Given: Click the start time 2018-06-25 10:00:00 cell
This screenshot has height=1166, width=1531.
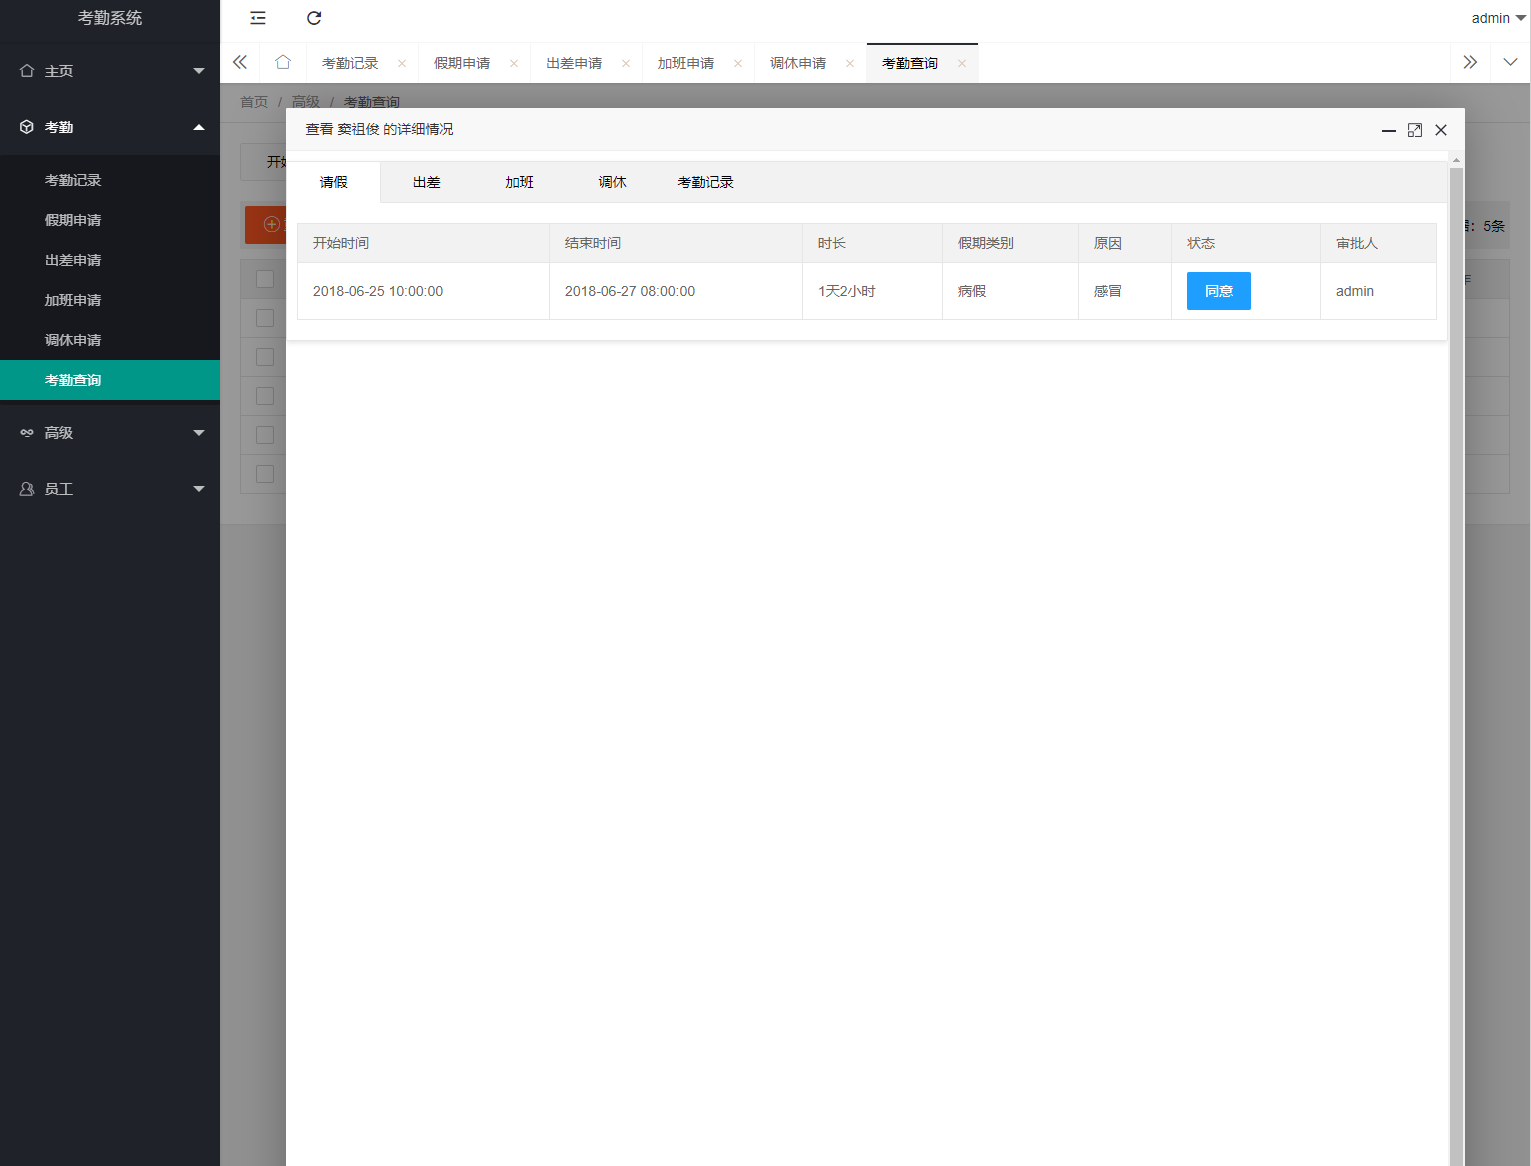Looking at the screenshot, I should 423,291.
